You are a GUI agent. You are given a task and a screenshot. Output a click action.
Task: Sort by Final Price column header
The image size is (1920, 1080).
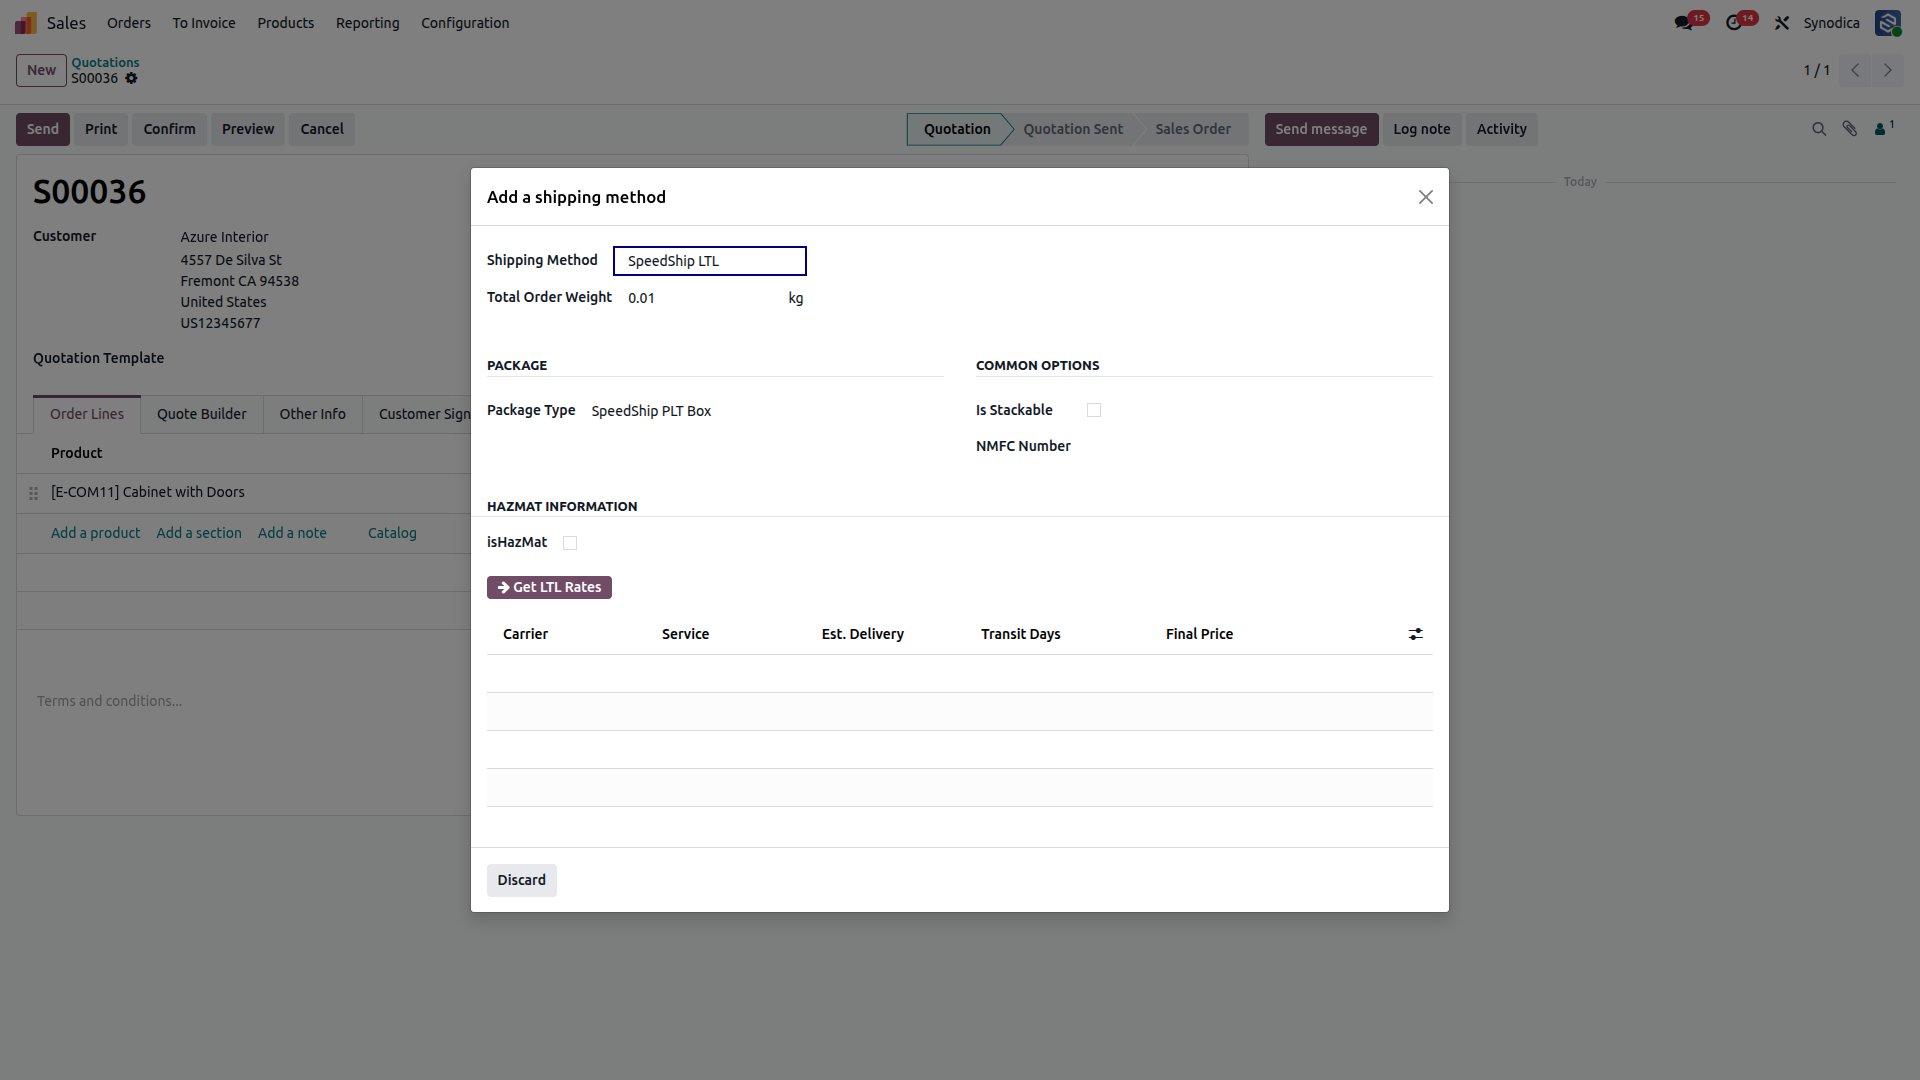(1199, 634)
